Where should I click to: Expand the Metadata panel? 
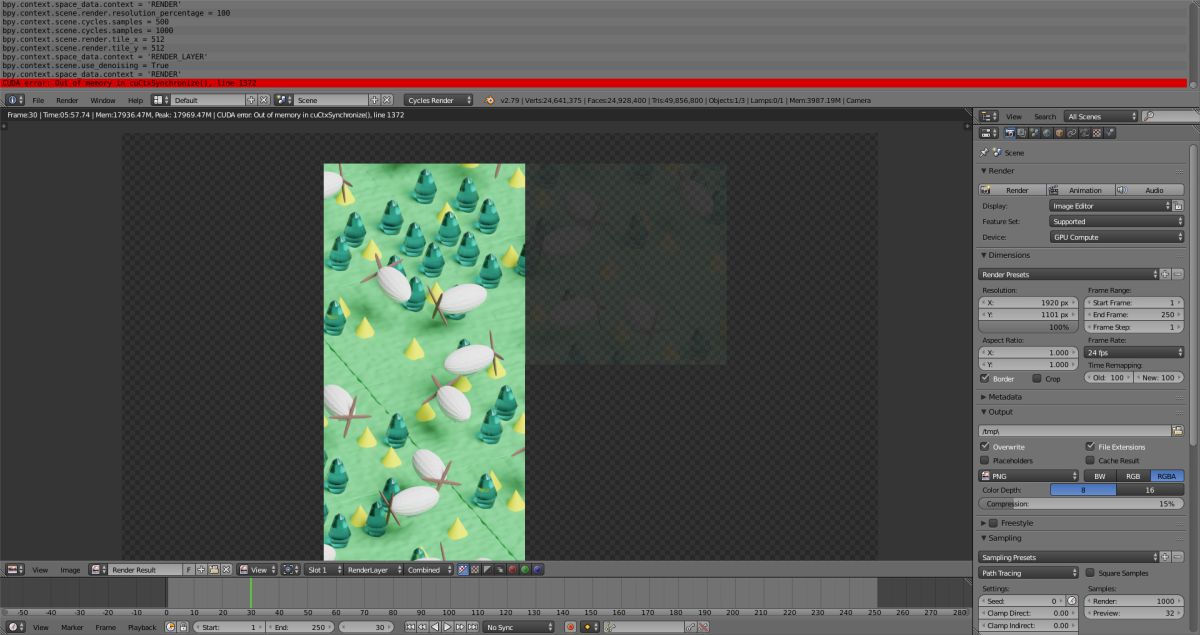click(1005, 397)
